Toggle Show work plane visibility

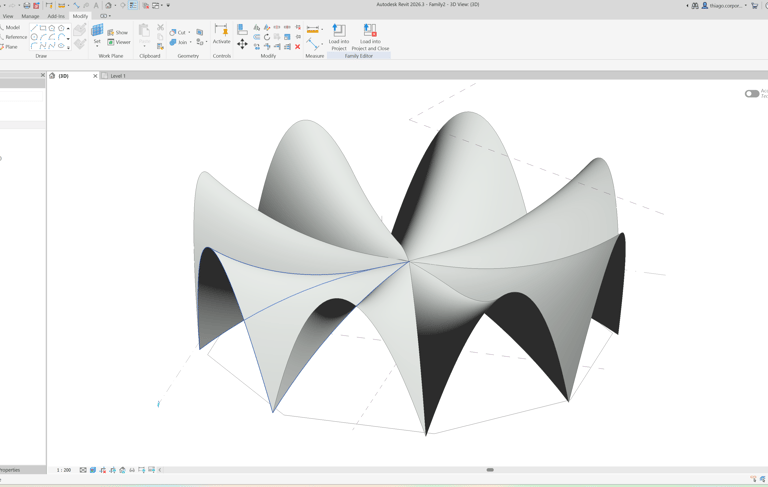click(x=118, y=32)
